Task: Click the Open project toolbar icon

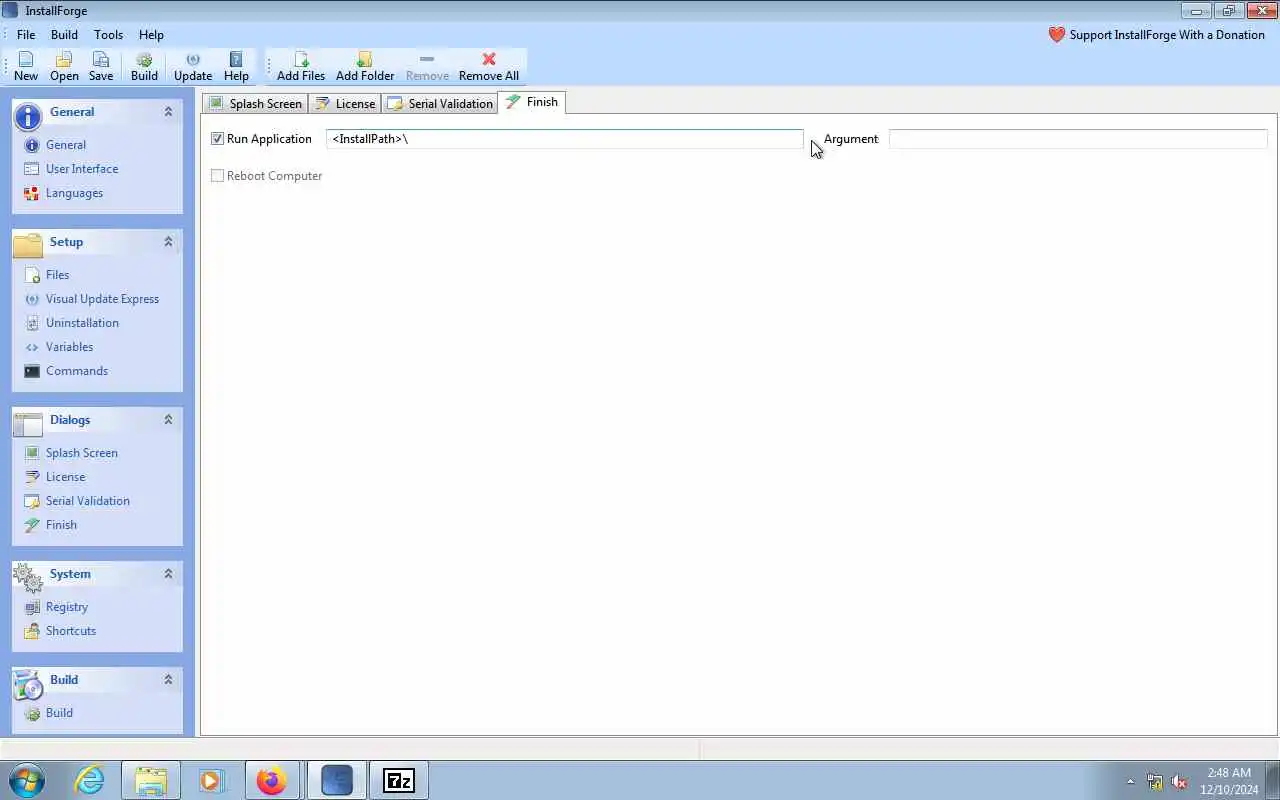Action: [64, 67]
